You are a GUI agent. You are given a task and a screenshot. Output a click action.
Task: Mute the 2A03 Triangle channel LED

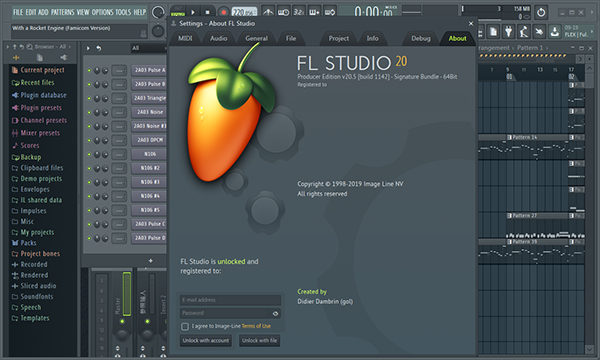pos(89,98)
